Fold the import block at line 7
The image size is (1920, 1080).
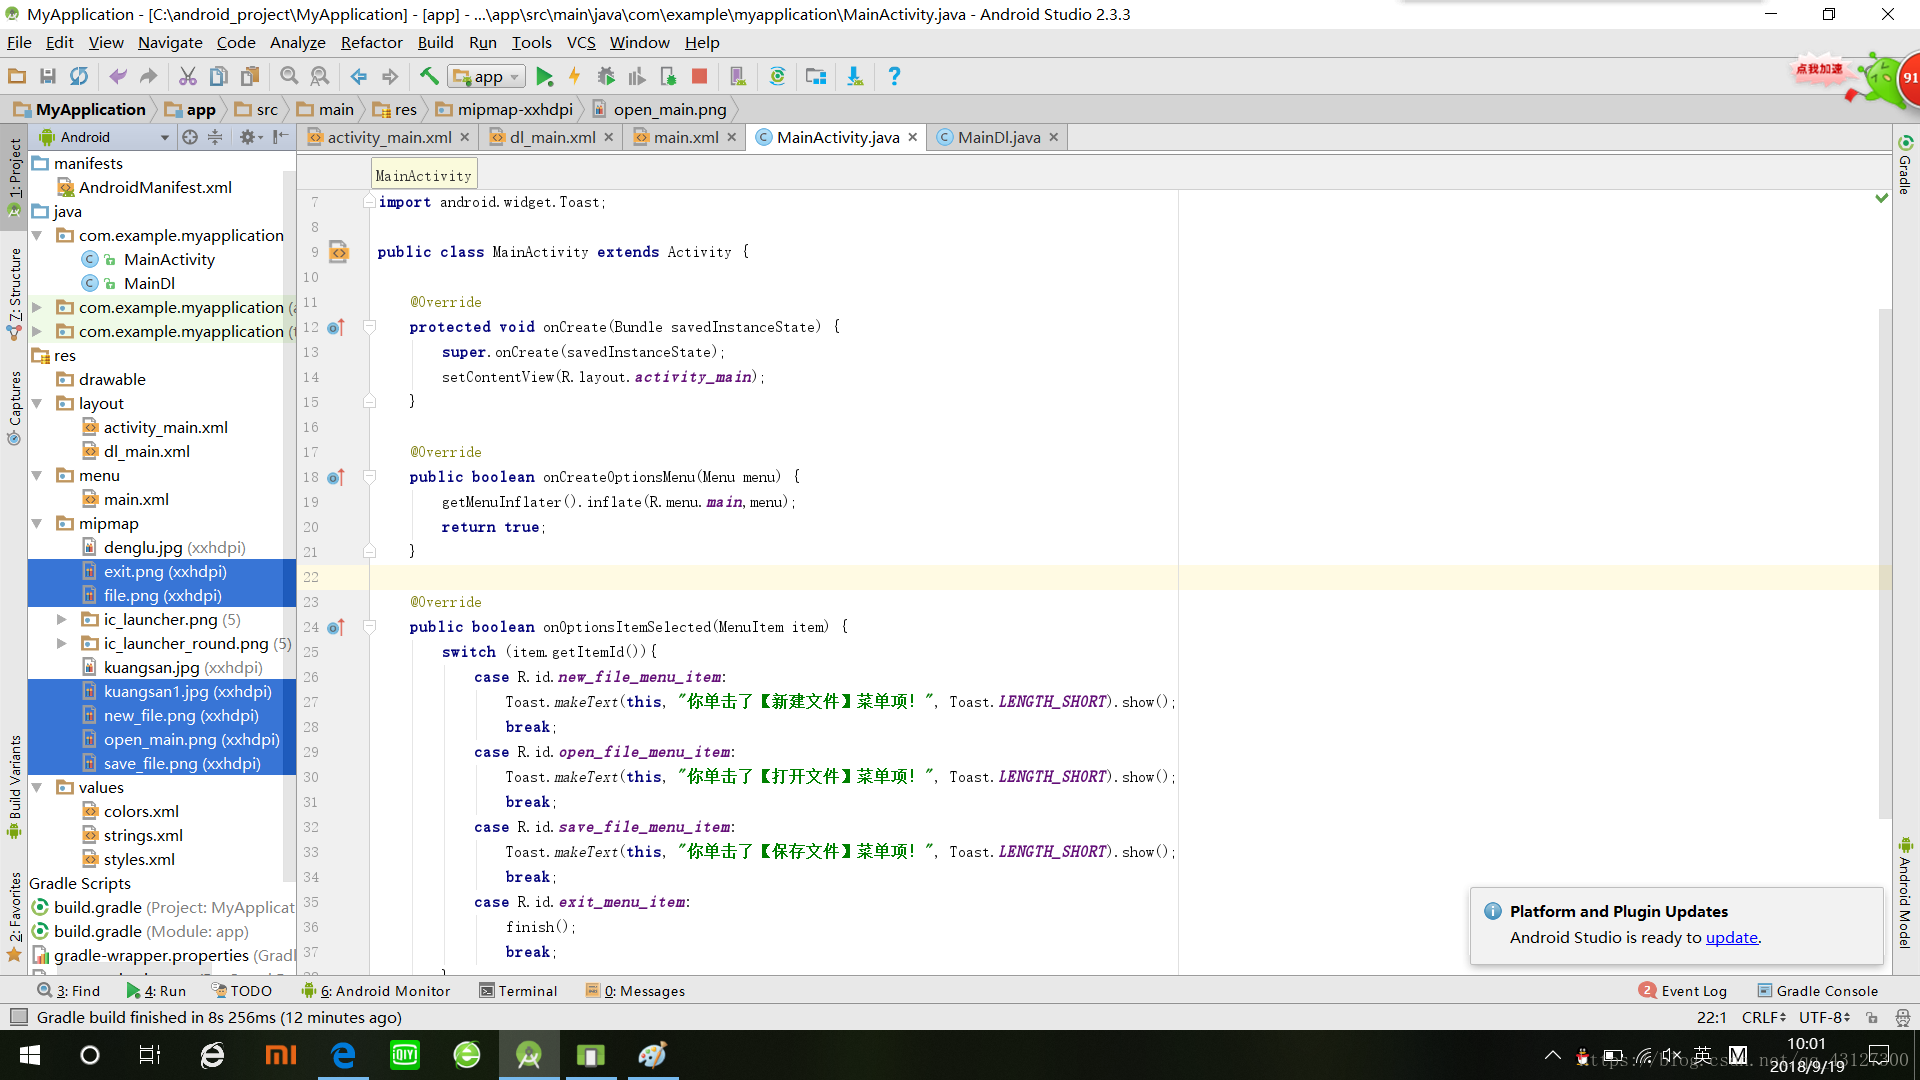(x=369, y=202)
